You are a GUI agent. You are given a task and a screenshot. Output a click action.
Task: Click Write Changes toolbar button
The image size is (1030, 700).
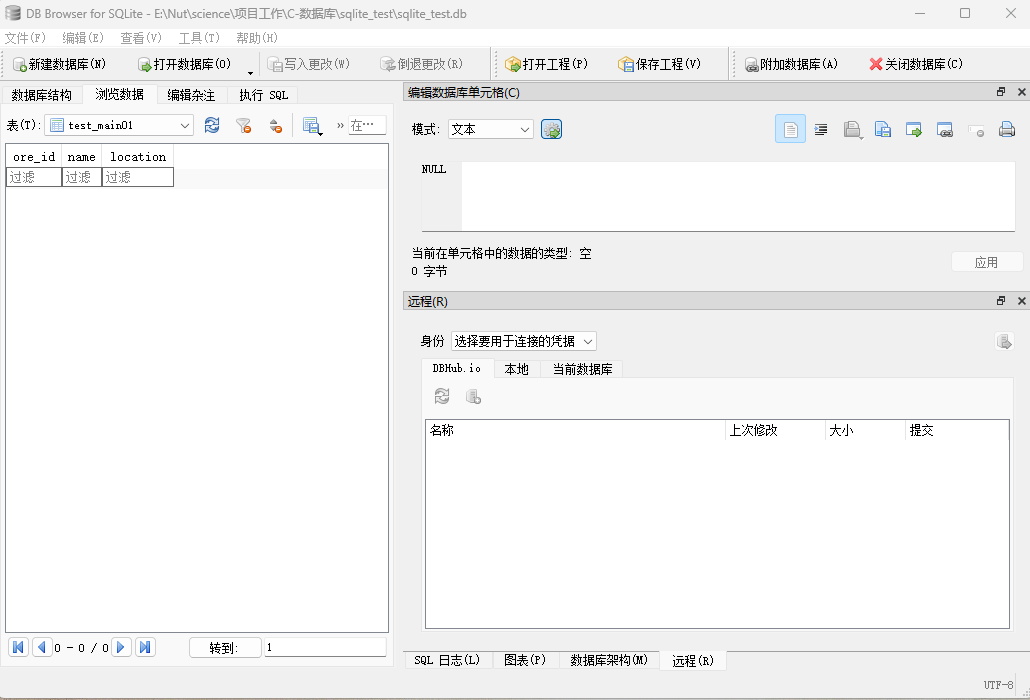pos(308,64)
